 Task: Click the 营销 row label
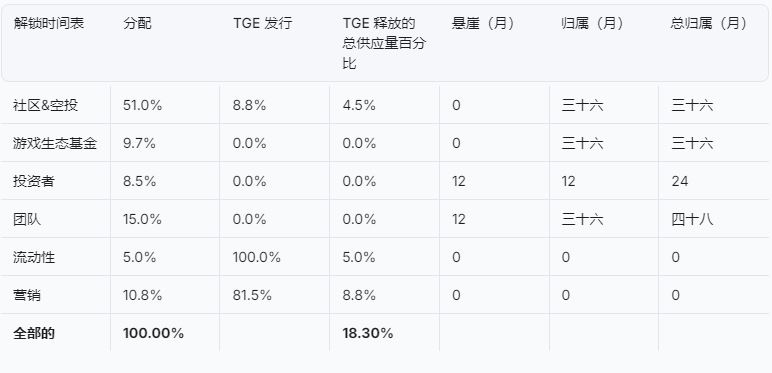[27, 295]
